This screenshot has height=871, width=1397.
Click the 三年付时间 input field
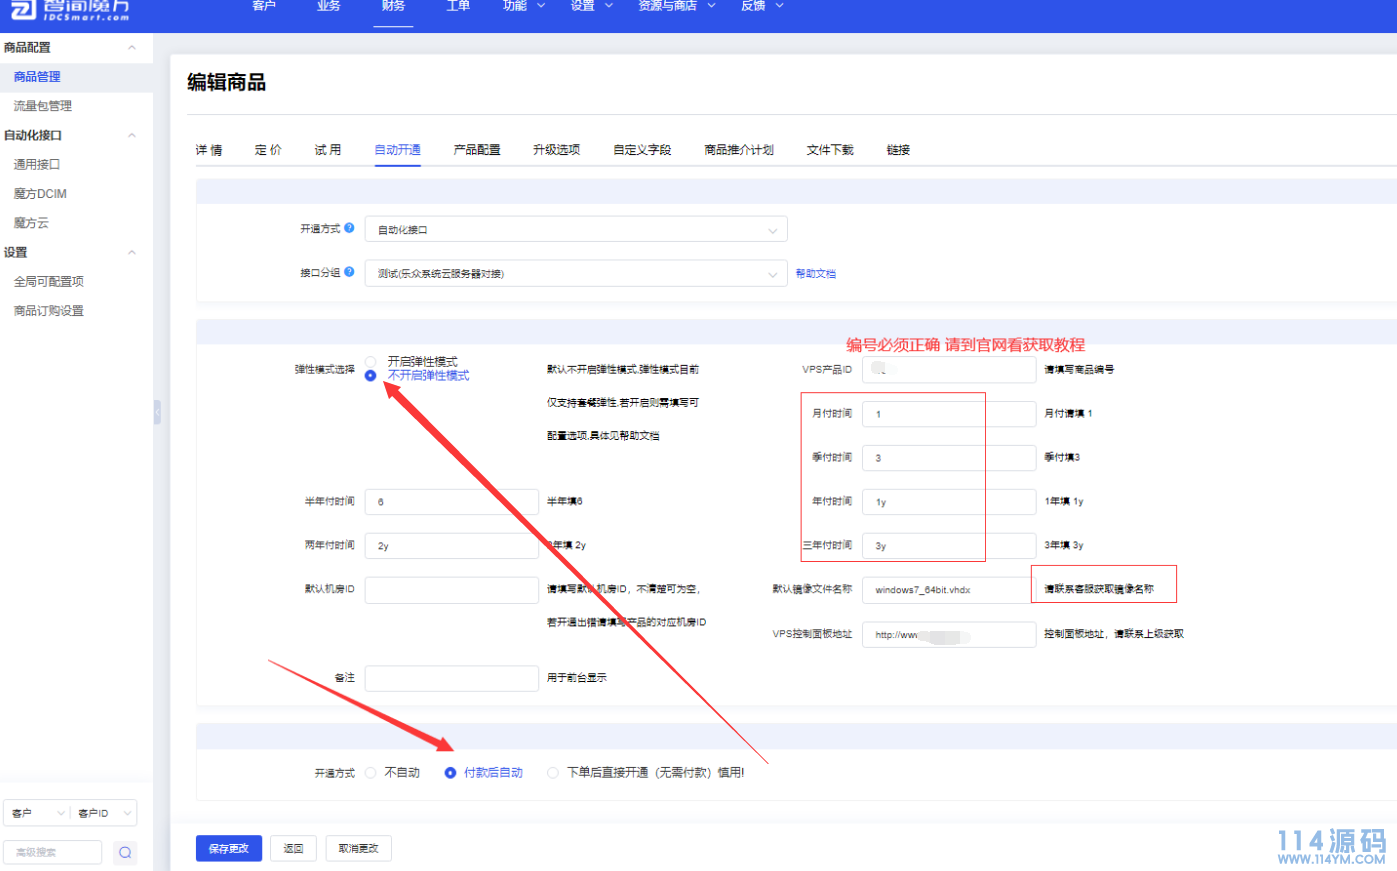(949, 546)
